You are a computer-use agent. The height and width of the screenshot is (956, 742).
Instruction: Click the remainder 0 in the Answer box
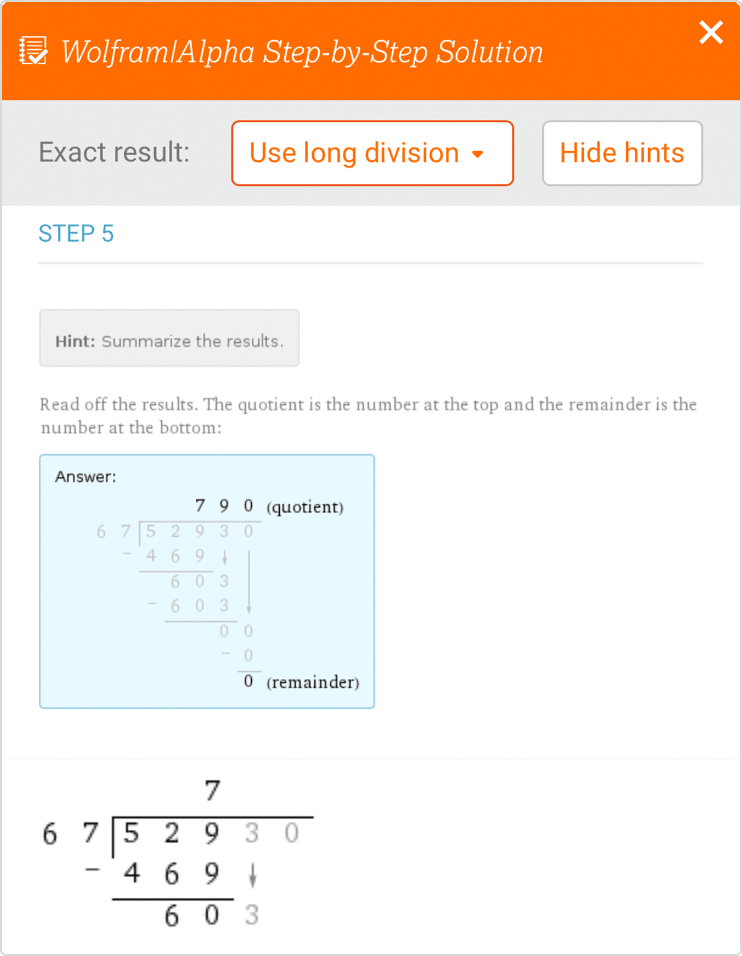coord(247,681)
